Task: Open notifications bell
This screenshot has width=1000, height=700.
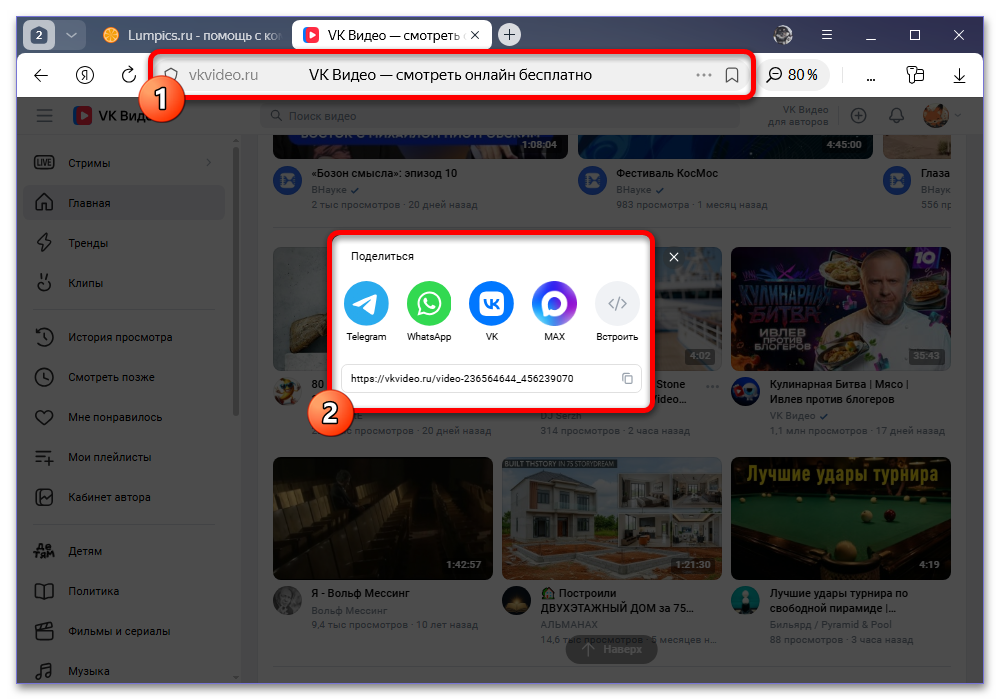Action: (x=896, y=115)
